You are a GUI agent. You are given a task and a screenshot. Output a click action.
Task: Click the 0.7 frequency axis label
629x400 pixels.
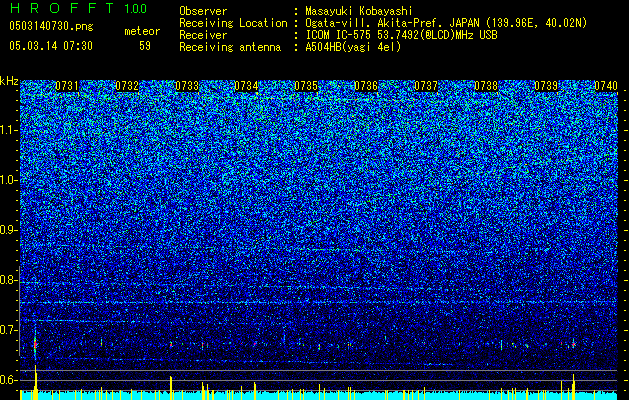[x=8, y=330]
